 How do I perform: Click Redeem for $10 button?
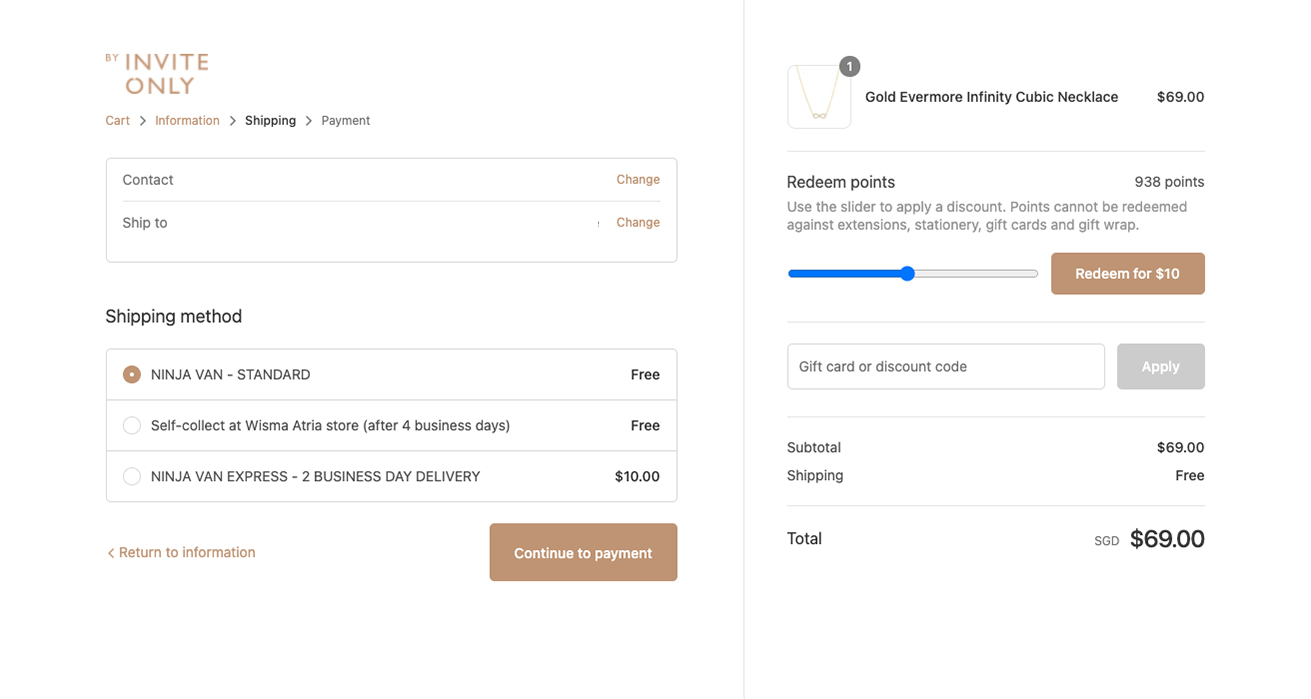[1127, 274]
